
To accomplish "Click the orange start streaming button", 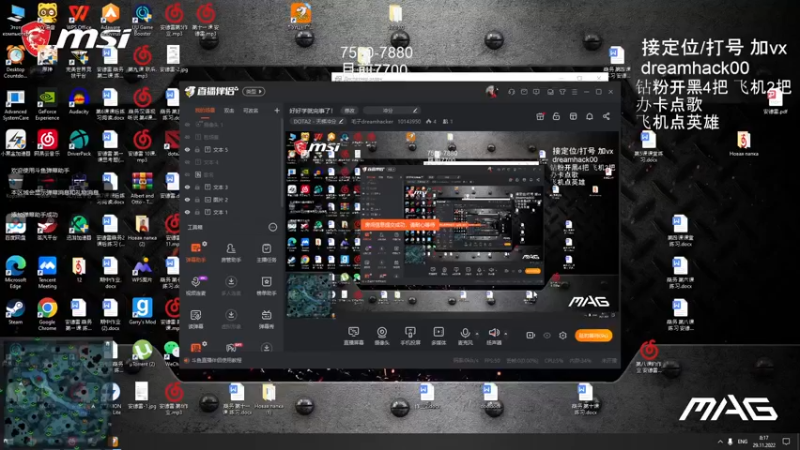I will [593, 335].
